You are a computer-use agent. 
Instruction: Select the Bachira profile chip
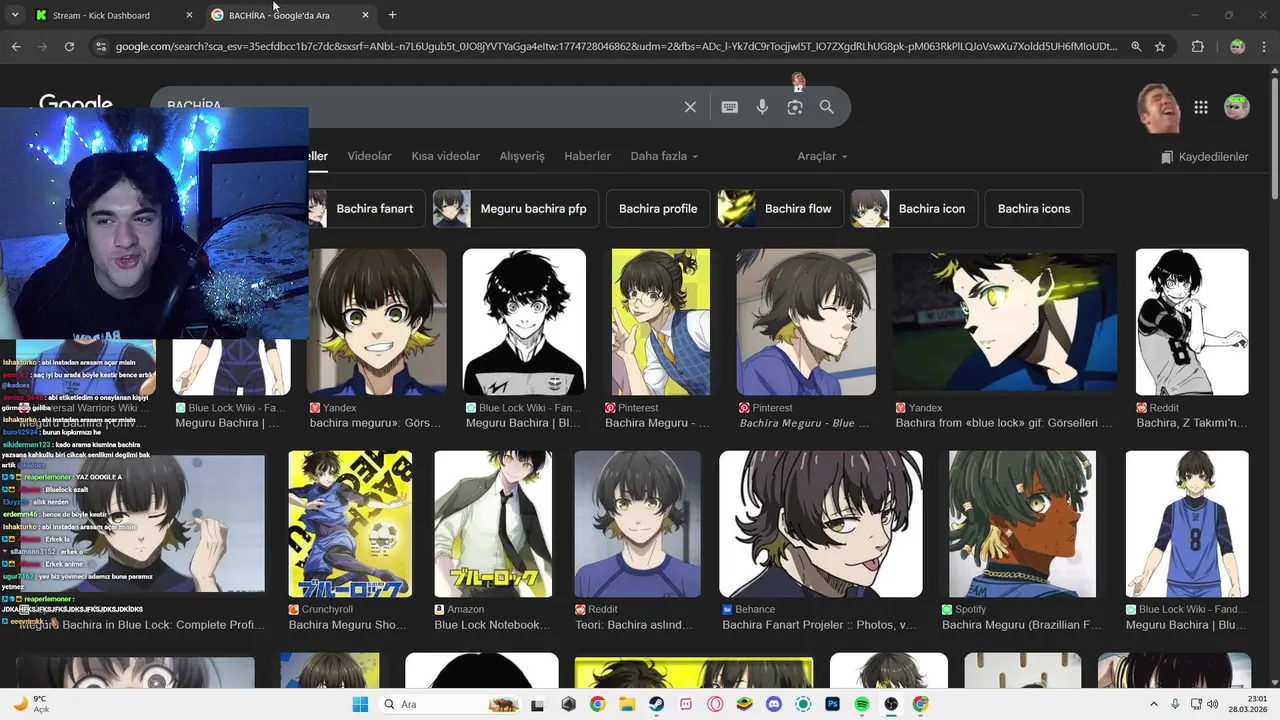coord(658,209)
